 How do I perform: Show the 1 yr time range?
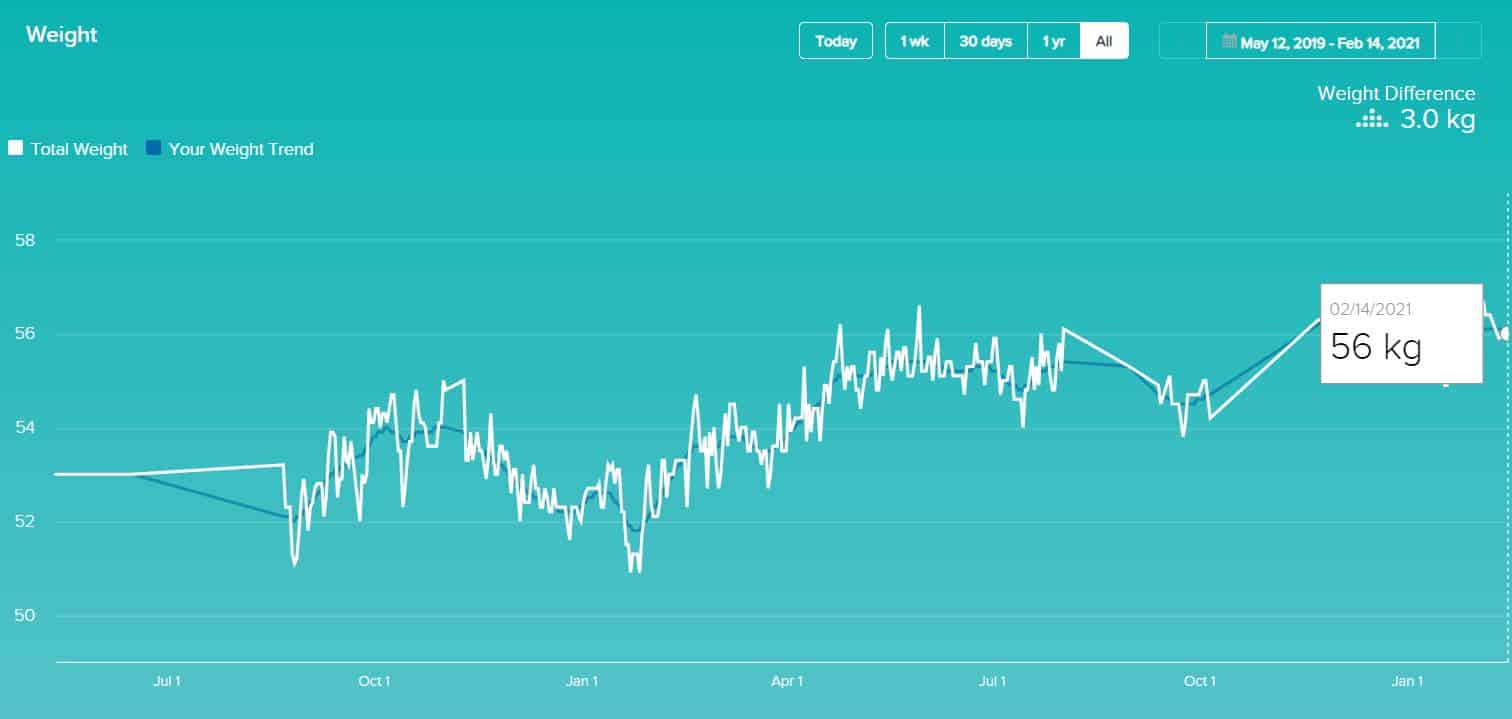[x=1053, y=41]
